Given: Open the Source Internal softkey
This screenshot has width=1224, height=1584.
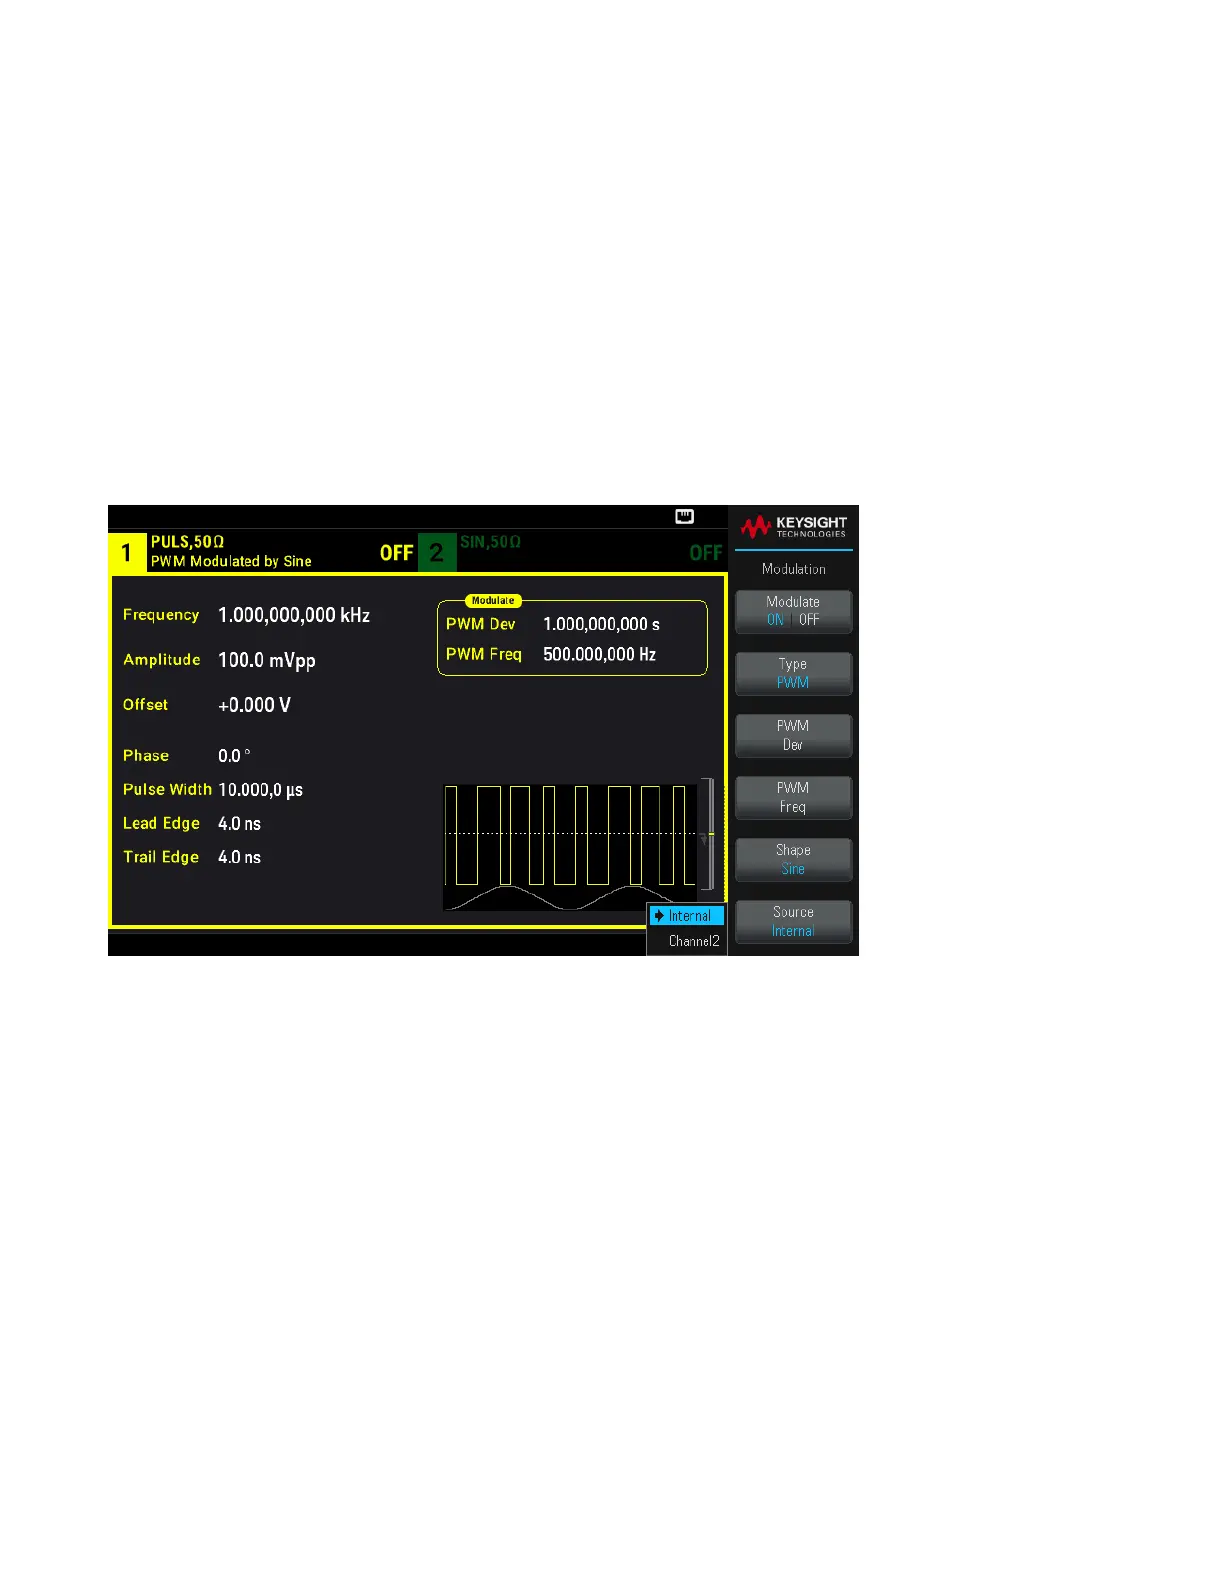Looking at the screenshot, I should pyautogui.click(x=793, y=921).
